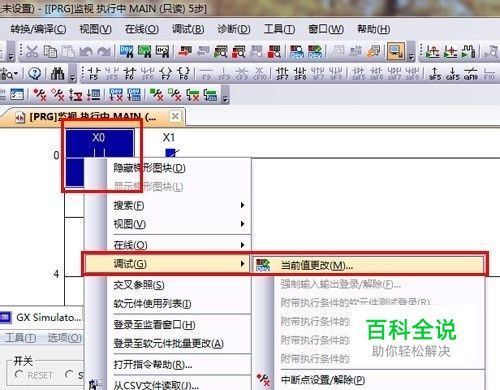Expand the 调试(G) submenu arrow

(243, 264)
